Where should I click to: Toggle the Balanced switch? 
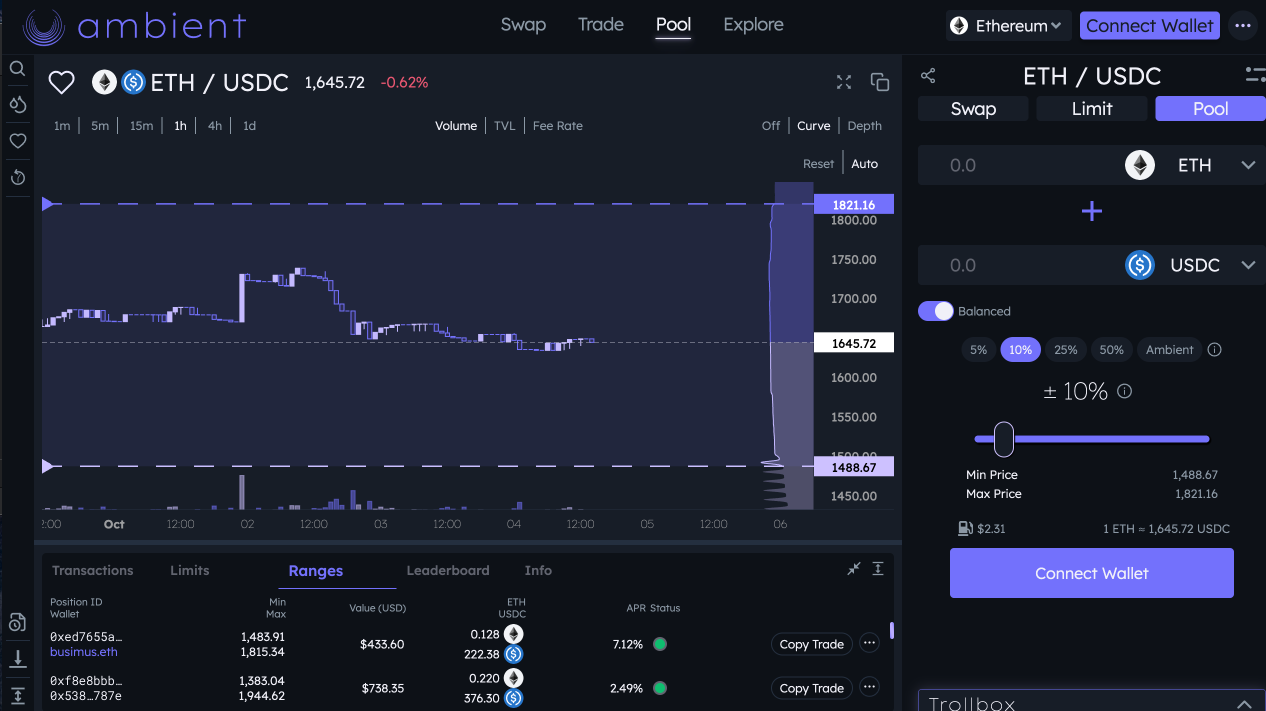click(x=935, y=311)
